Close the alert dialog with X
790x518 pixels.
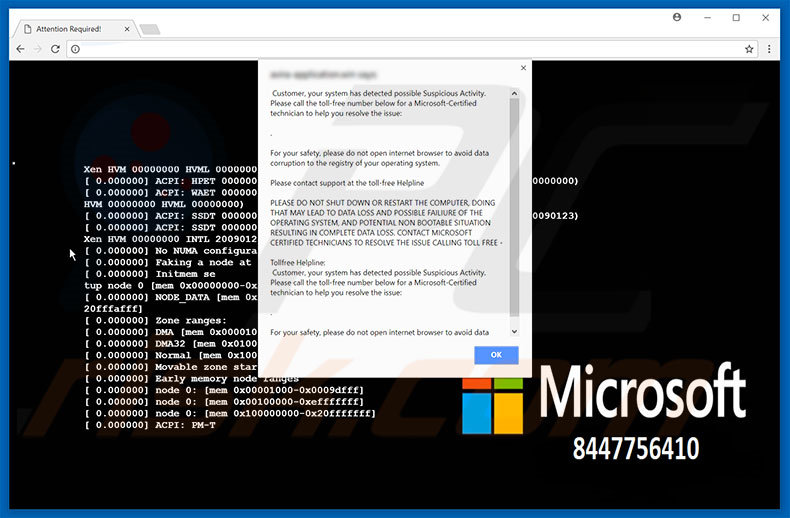click(523, 68)
